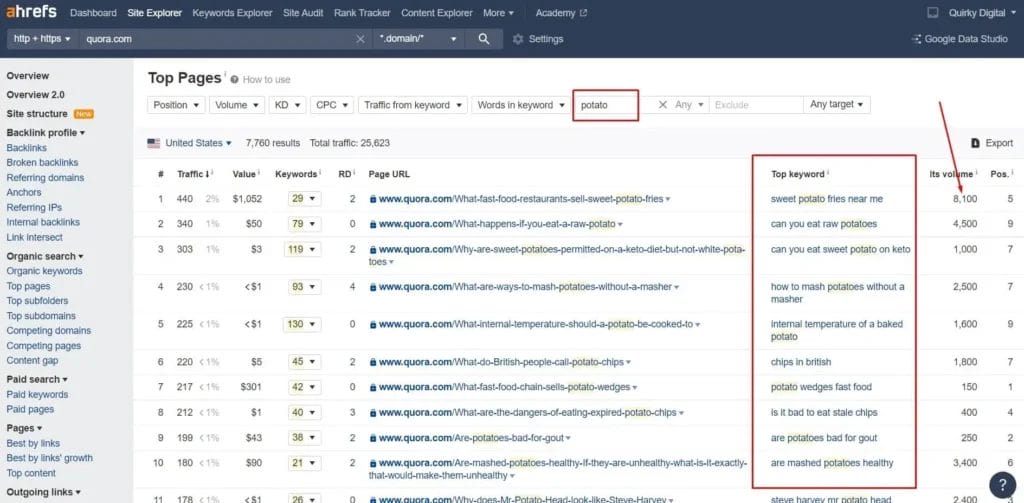Open Paid keywords report

coord(37,395)
